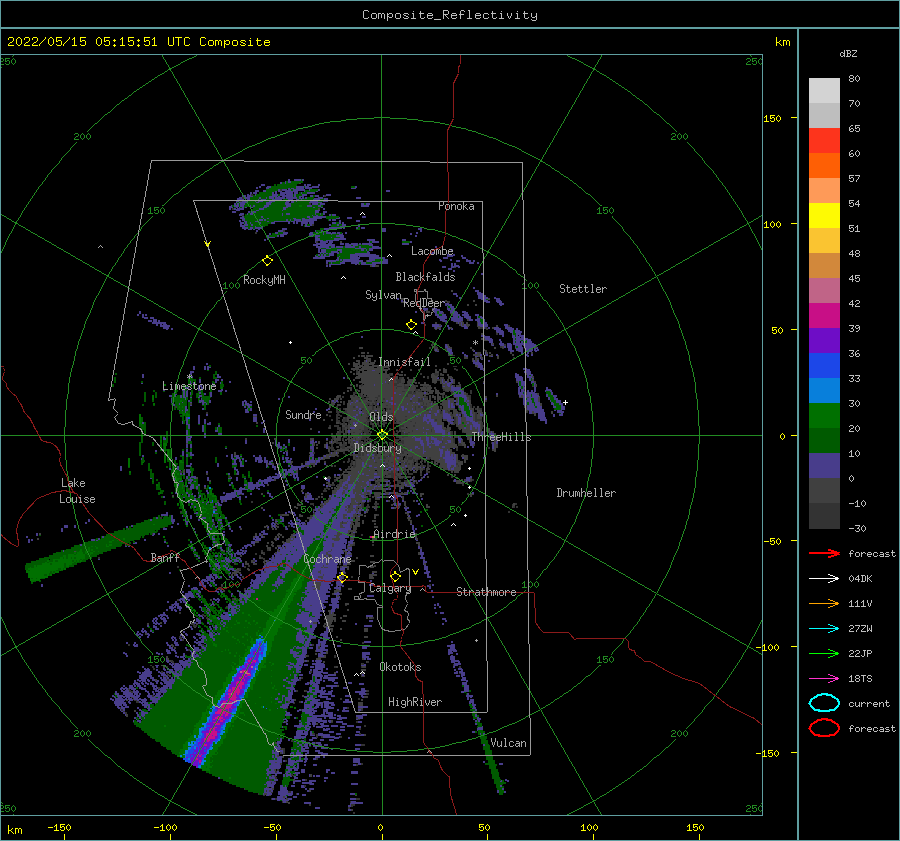Click the Lake Louise label
900x841 pixels.
[x=77, y=491]
